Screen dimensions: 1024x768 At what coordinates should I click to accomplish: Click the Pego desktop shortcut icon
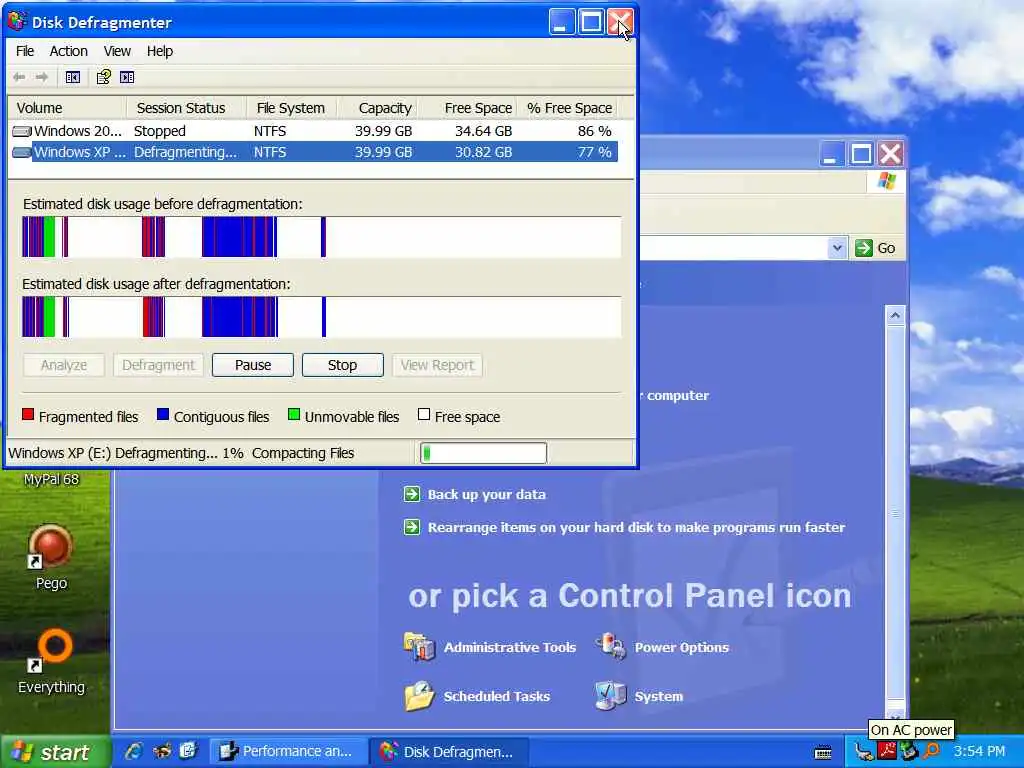click(50, 546)
